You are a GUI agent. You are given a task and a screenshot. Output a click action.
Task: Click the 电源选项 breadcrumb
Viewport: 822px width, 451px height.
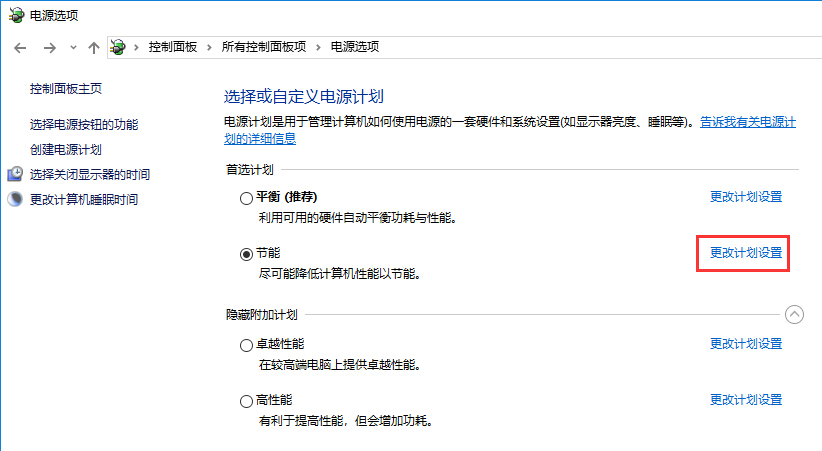354,47
